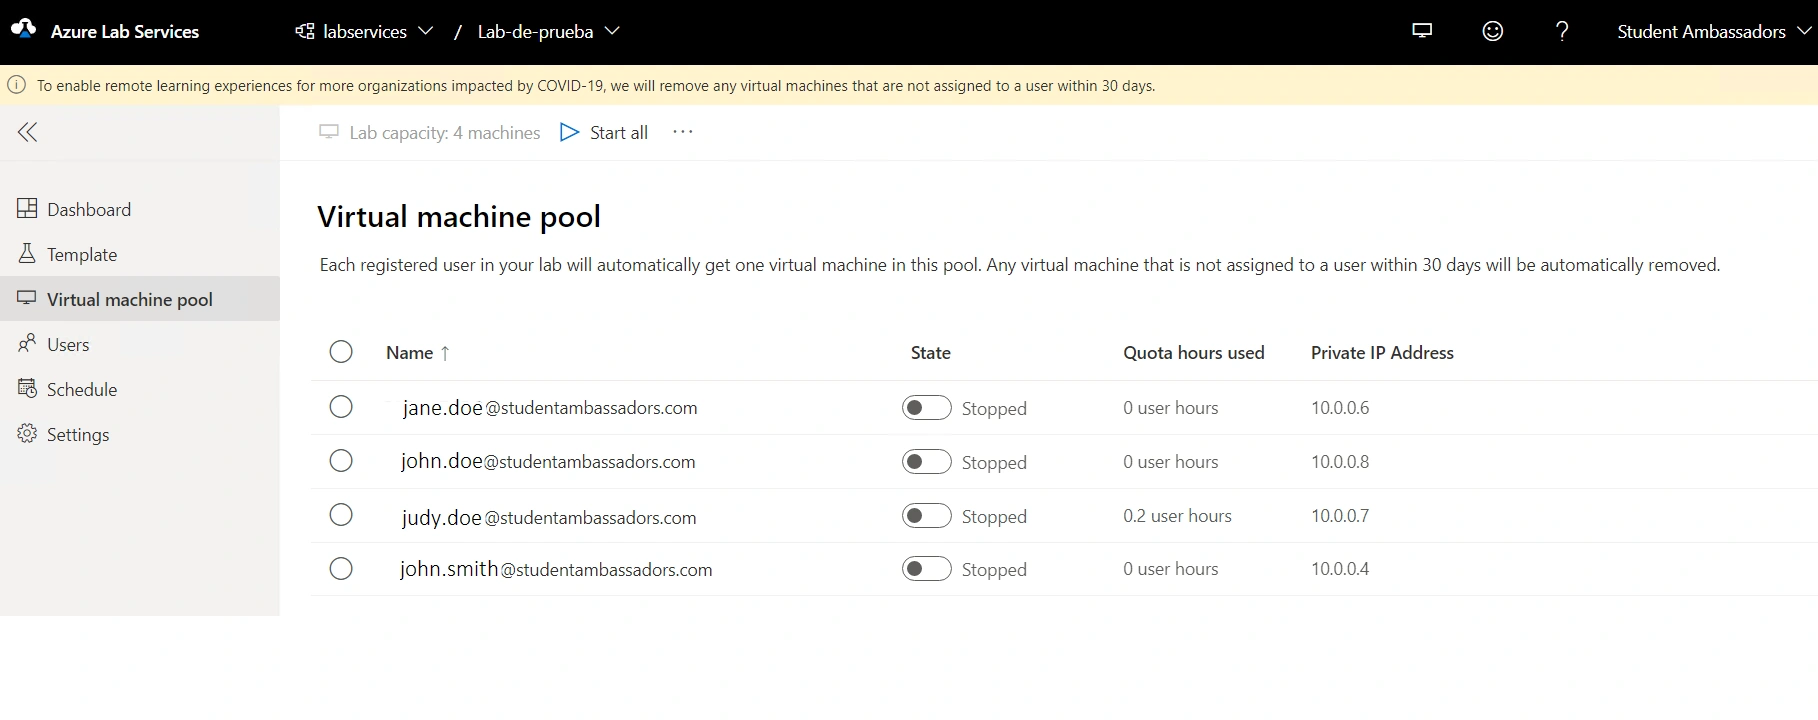
Task: Click IP address 10.0.0.7
Action: tap(1340, 516)
